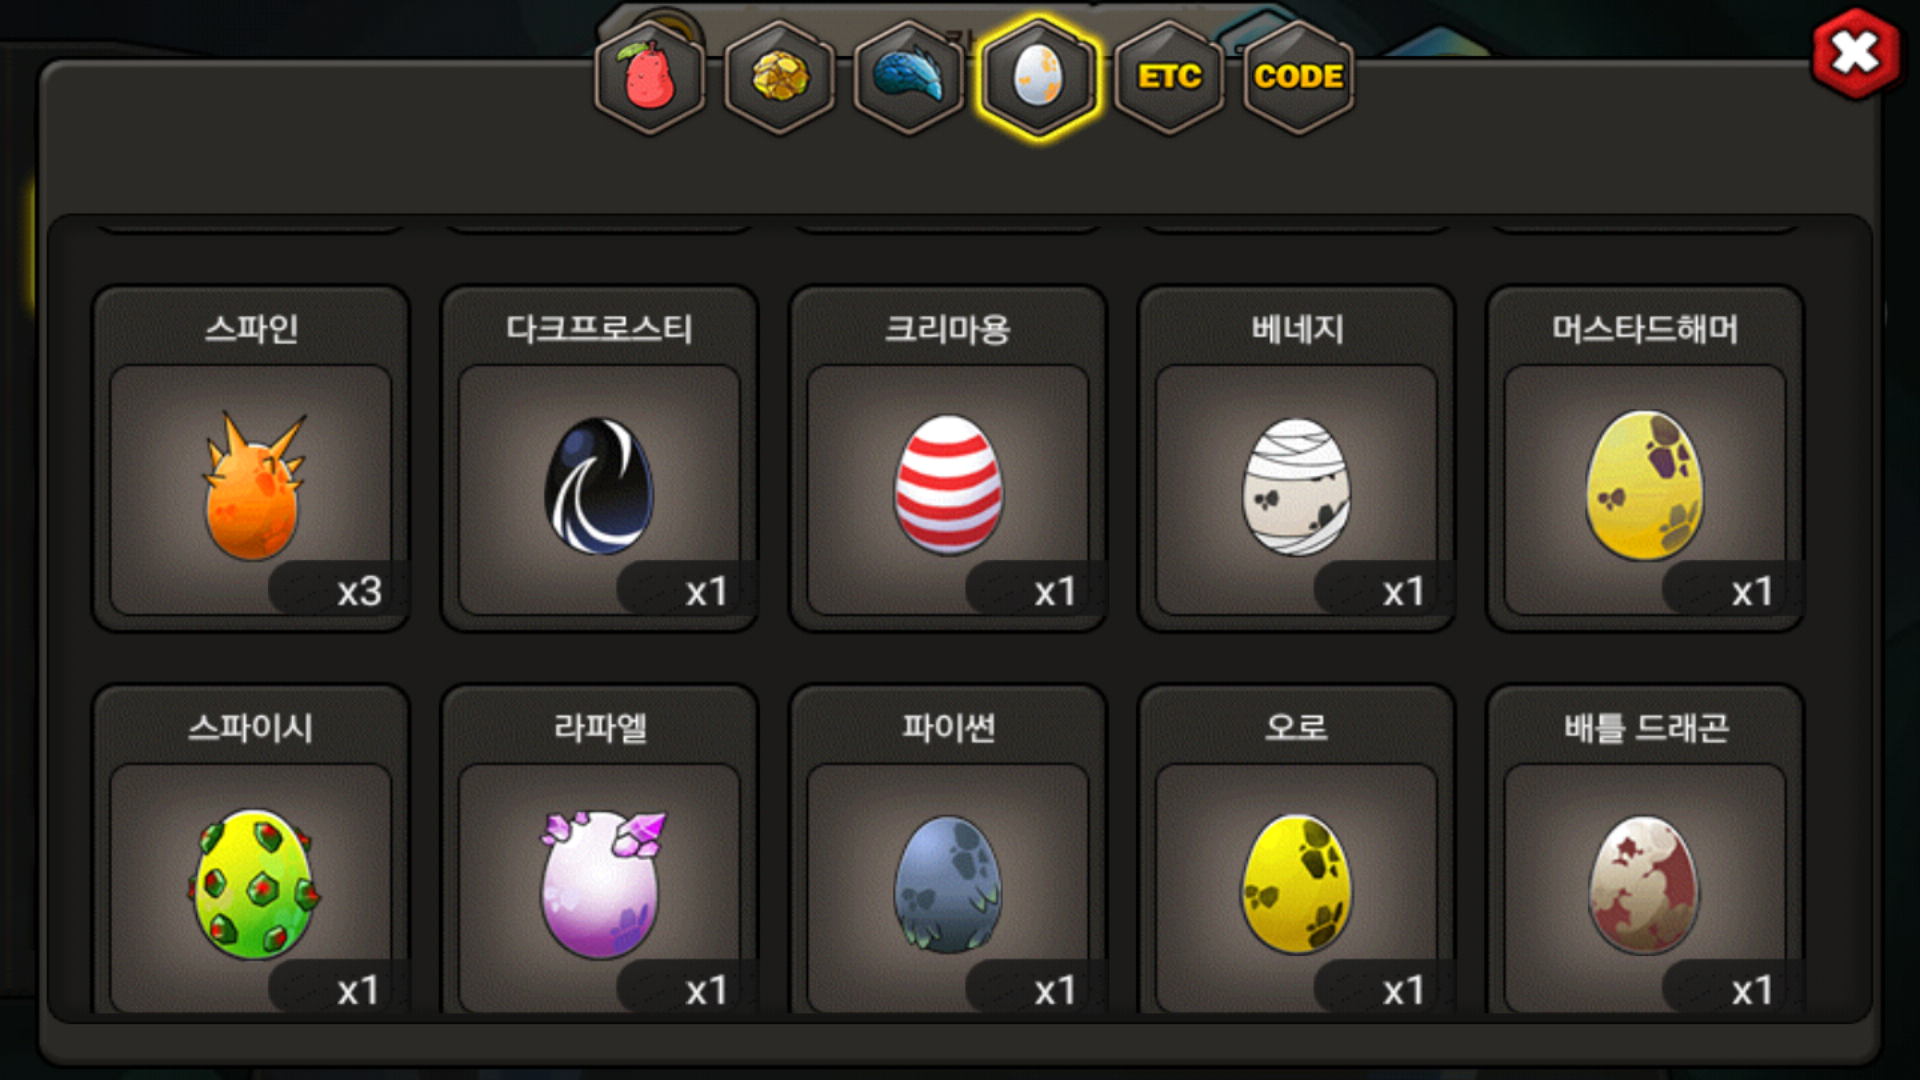Image resolution: width=1920 pixels, height=1080 pixels.
Task: Click the 라파엘 card title label
Action: click(600, 728)
